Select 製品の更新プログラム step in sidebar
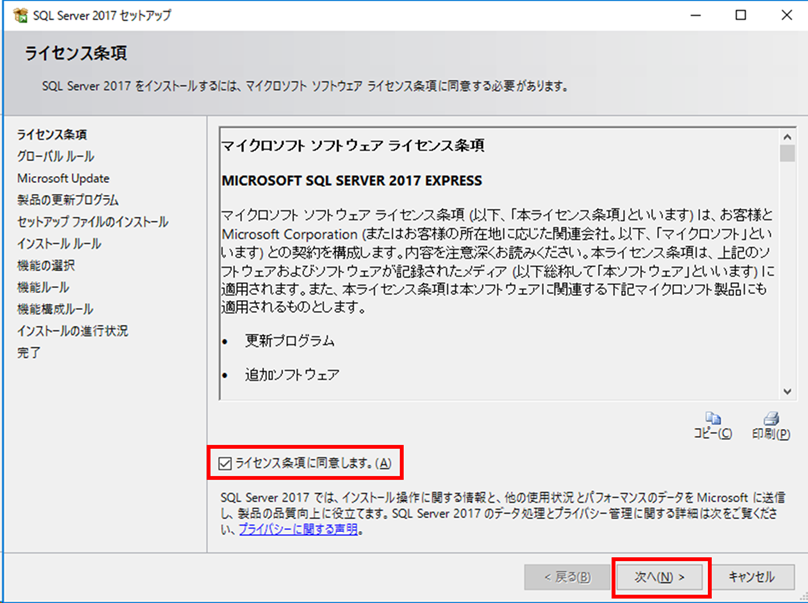The image size is (808, 603). coord(68,200)
